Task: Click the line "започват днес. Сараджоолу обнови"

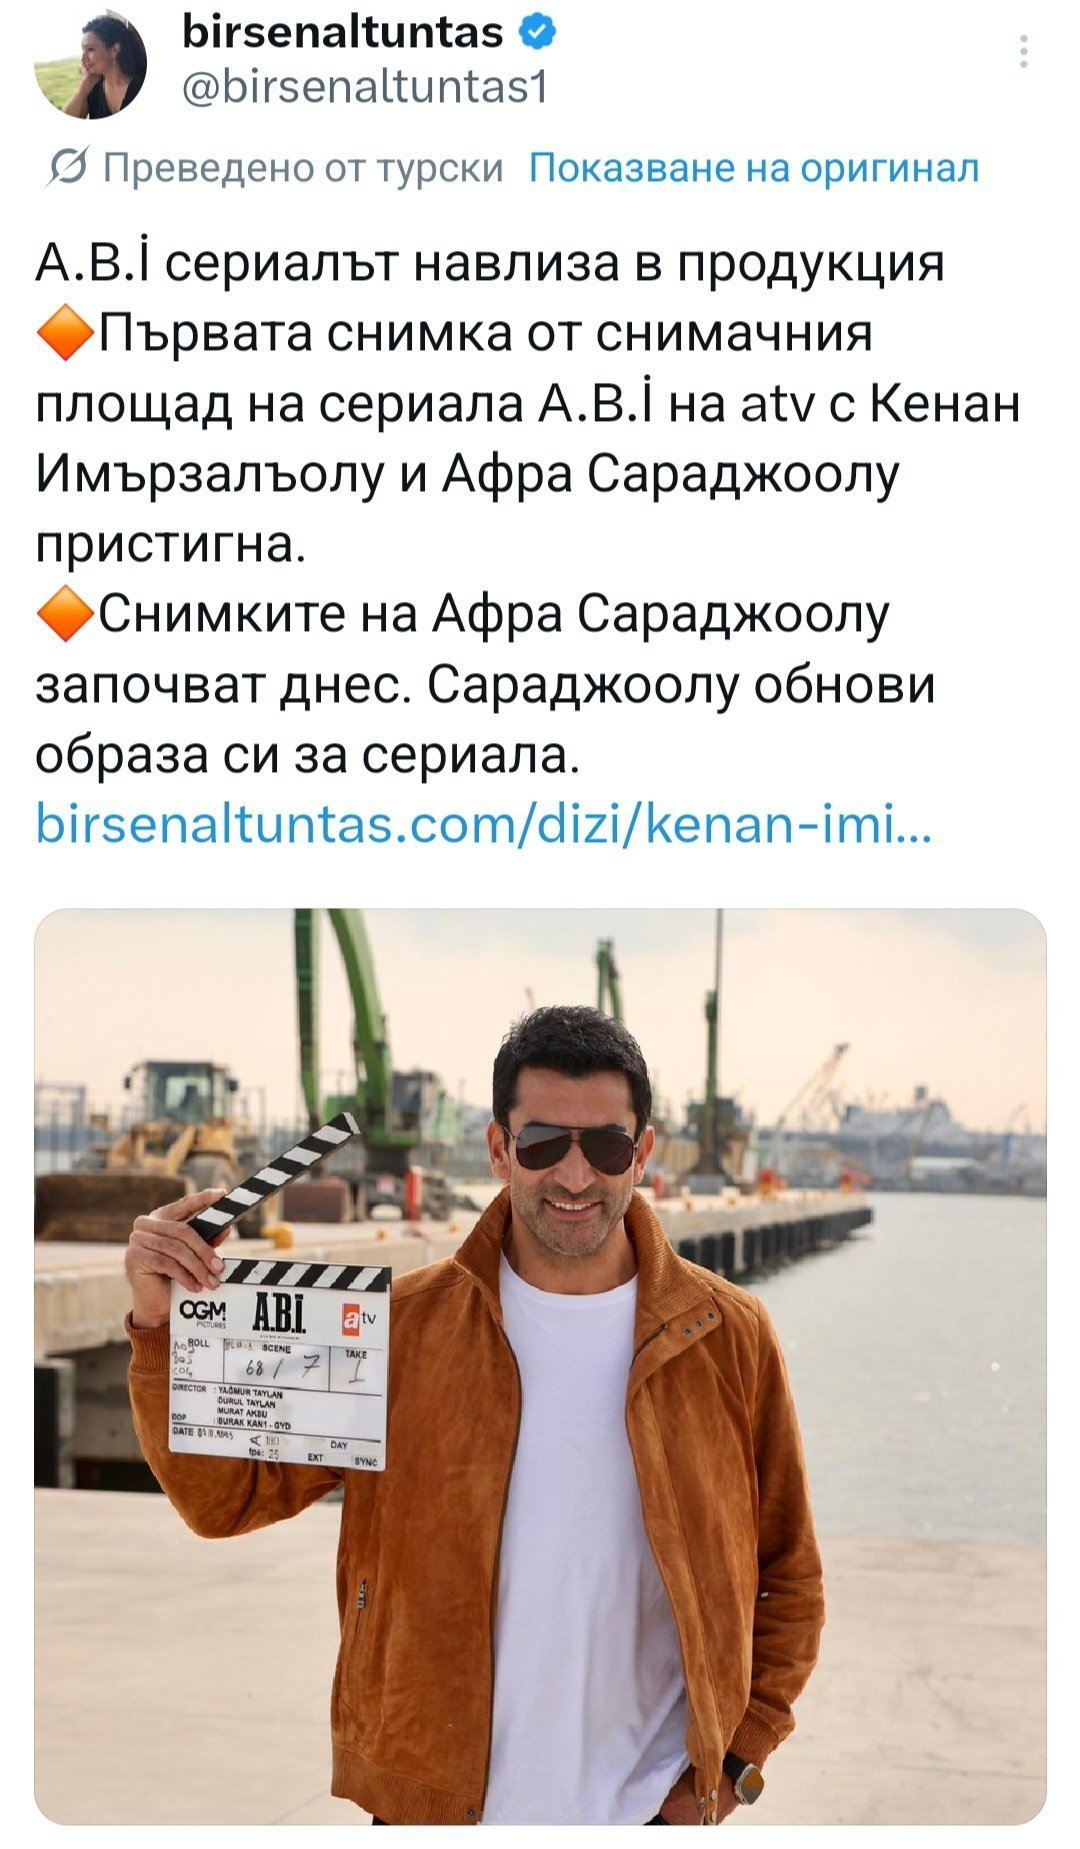Action: tap(485, 686)
